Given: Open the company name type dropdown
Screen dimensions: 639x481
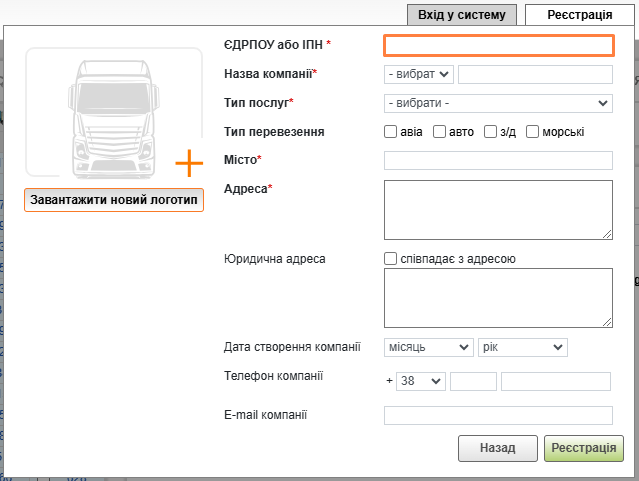Looking at the screenshot, I should point(418,74).
